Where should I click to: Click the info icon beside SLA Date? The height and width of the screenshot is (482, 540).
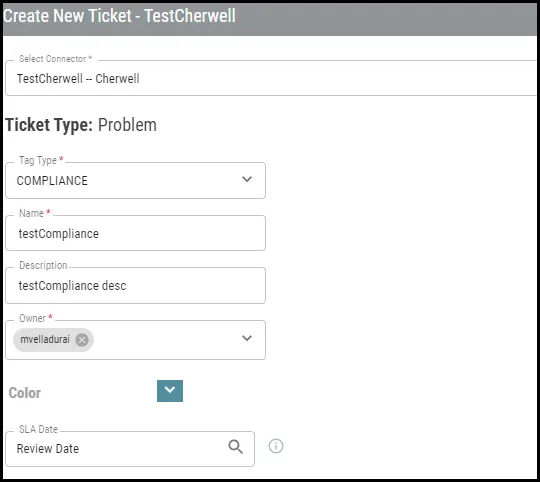(276, 446)
